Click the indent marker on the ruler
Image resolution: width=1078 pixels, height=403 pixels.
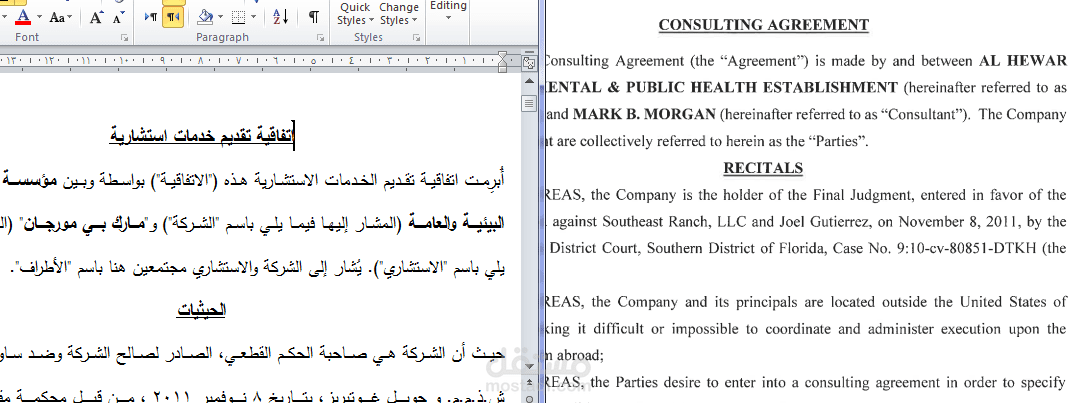click(503, 61)
